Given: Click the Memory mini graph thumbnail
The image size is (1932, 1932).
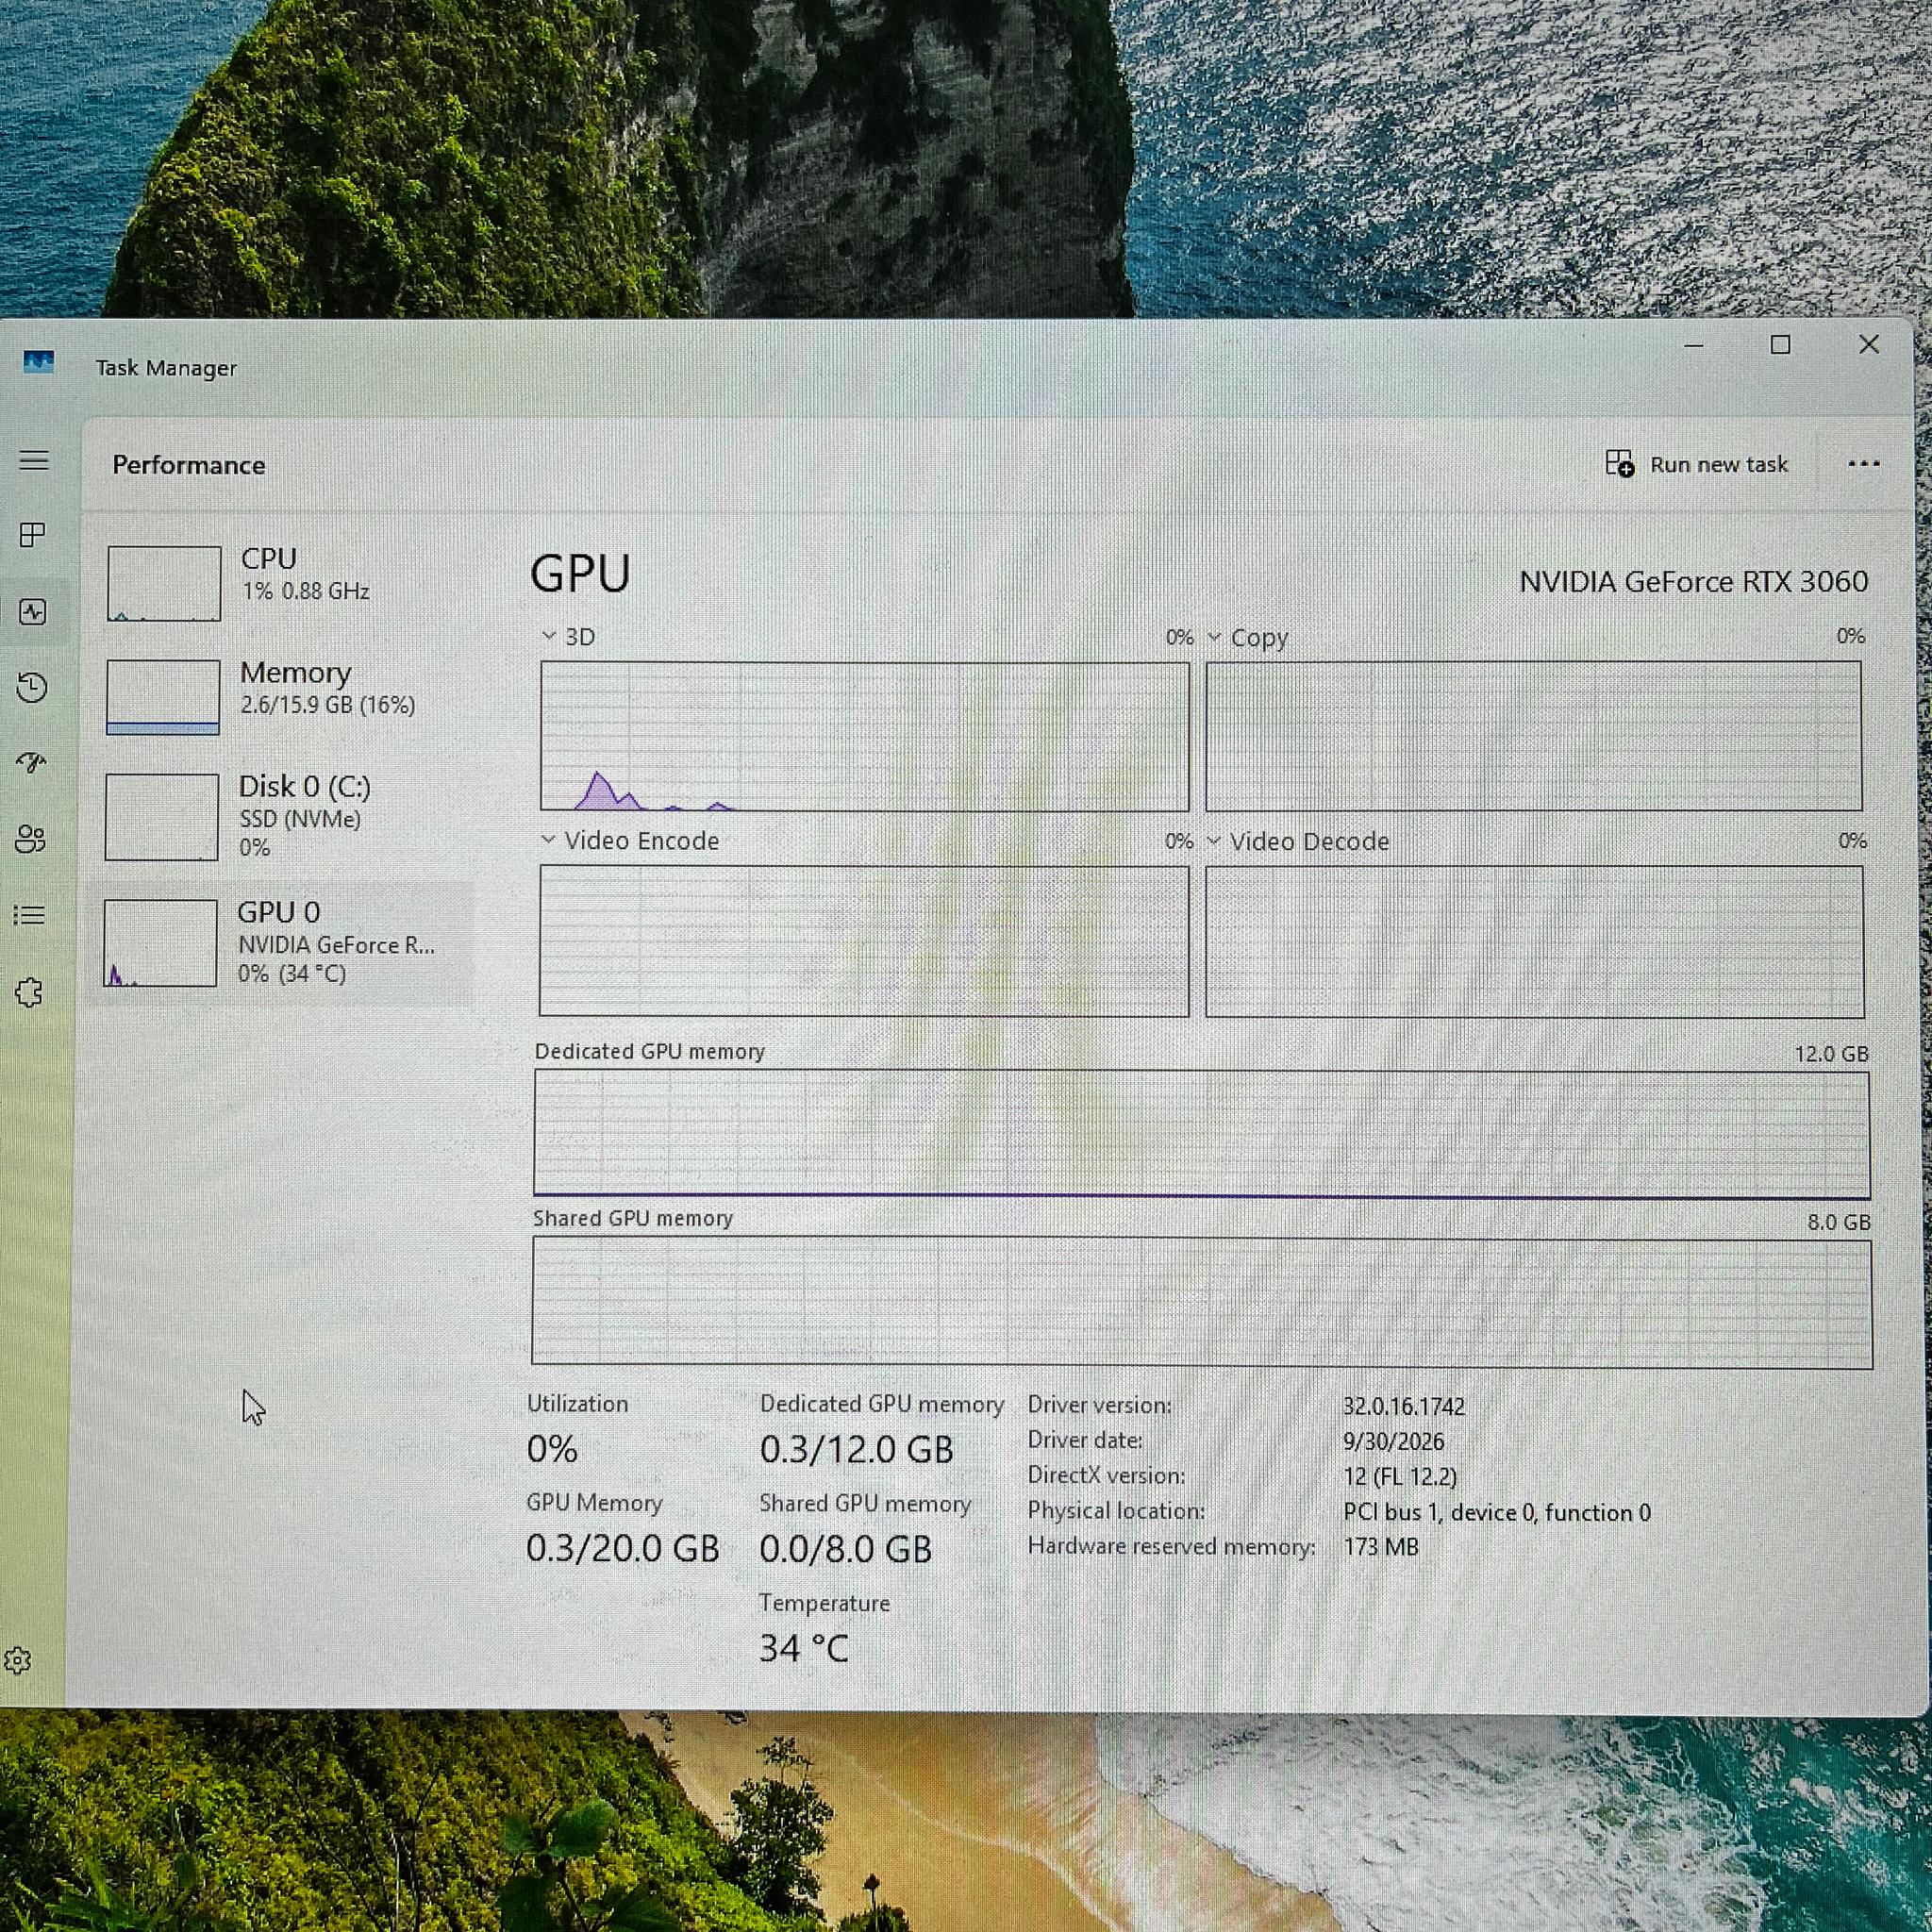Looking at the screenshot, I should pyautogui.click(x=163, y=697).
